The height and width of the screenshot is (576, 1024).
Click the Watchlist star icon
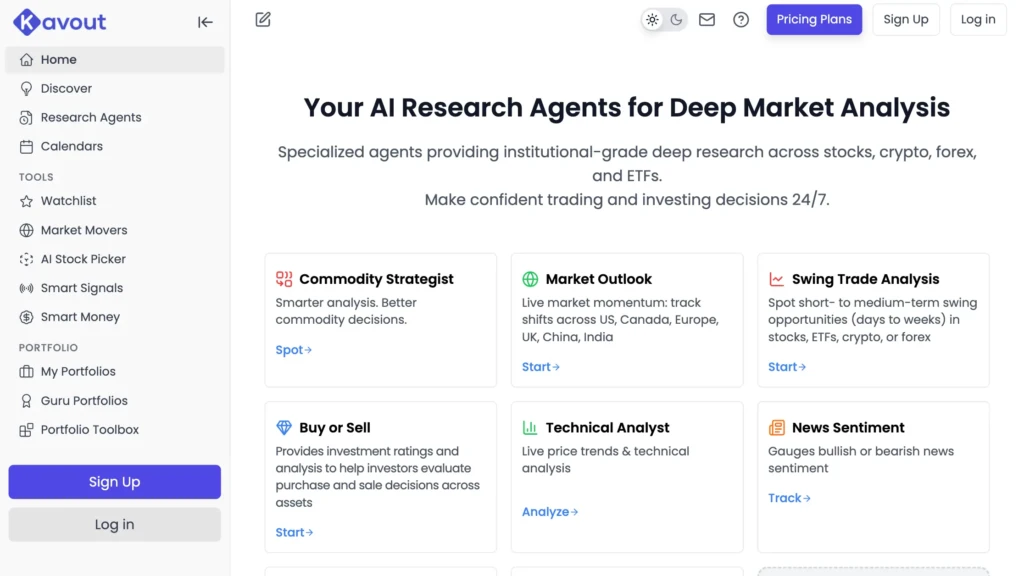tap(26, 201)
